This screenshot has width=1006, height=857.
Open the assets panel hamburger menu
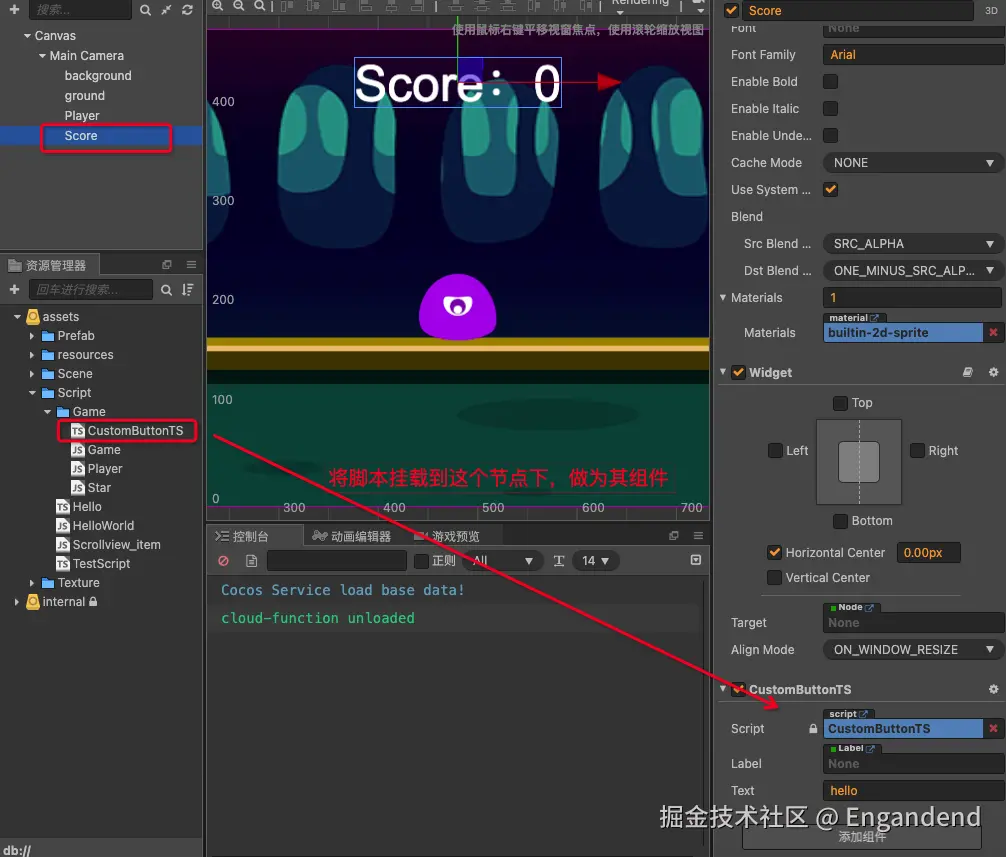coord(191,264)
